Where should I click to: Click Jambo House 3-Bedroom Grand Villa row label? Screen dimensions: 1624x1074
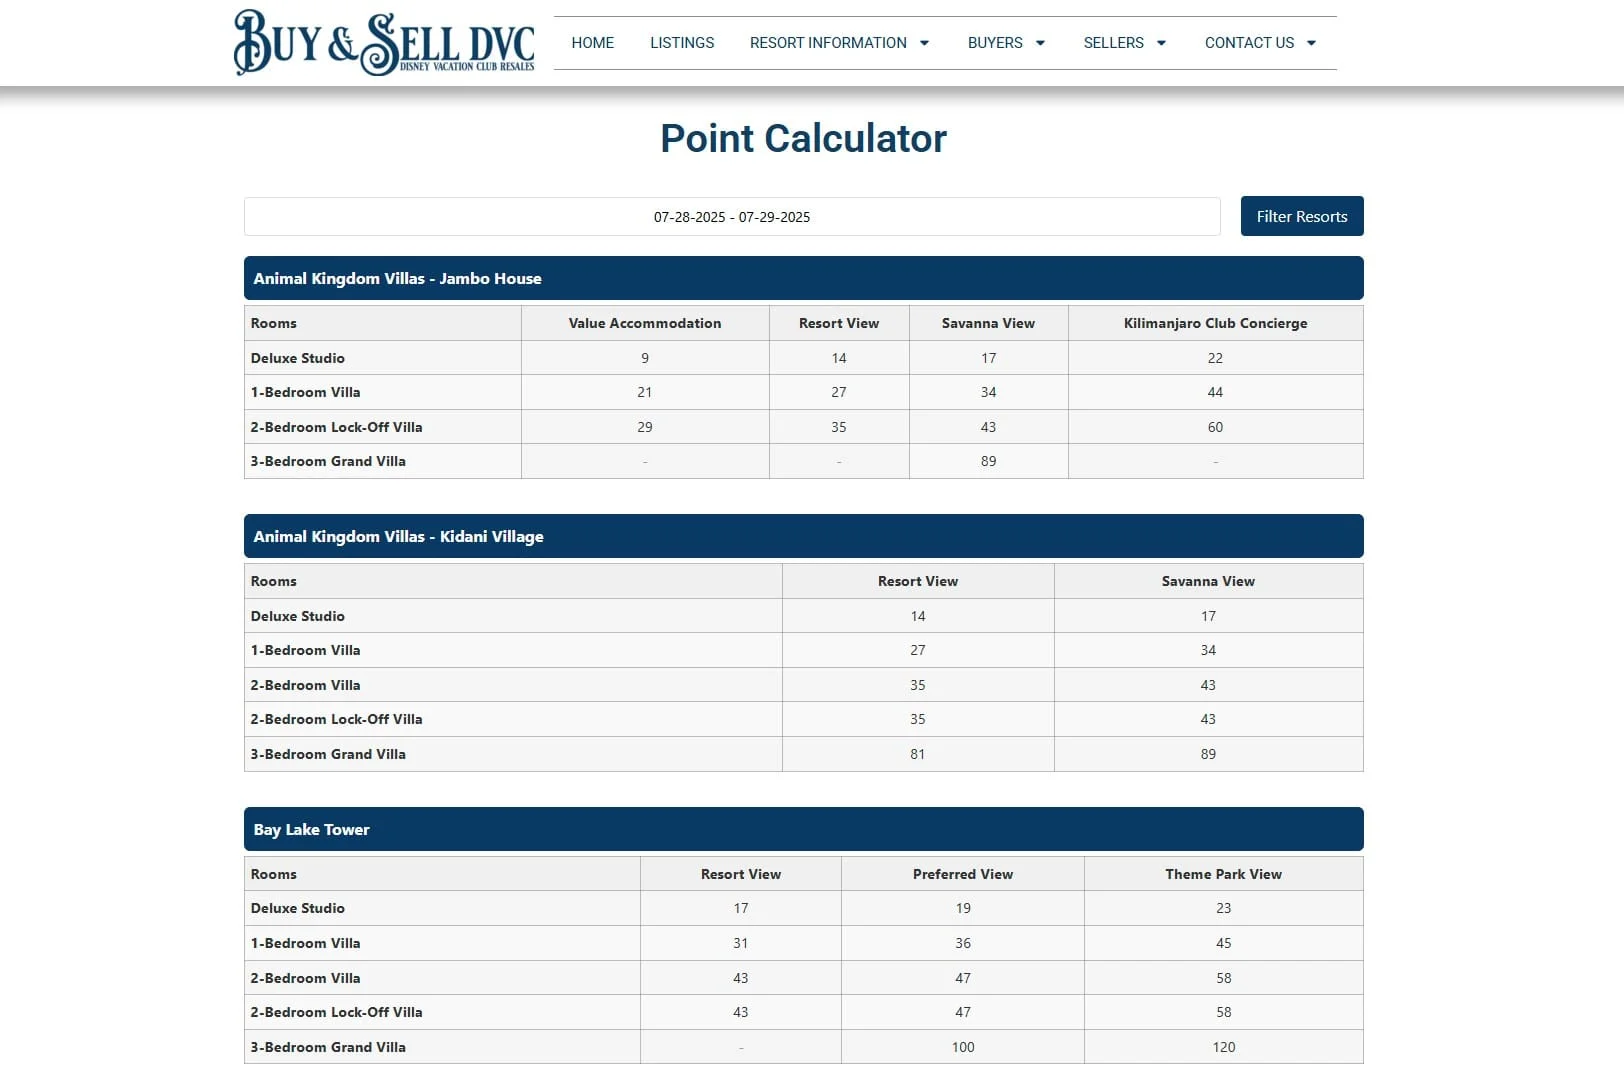click(x=328, y=461)
